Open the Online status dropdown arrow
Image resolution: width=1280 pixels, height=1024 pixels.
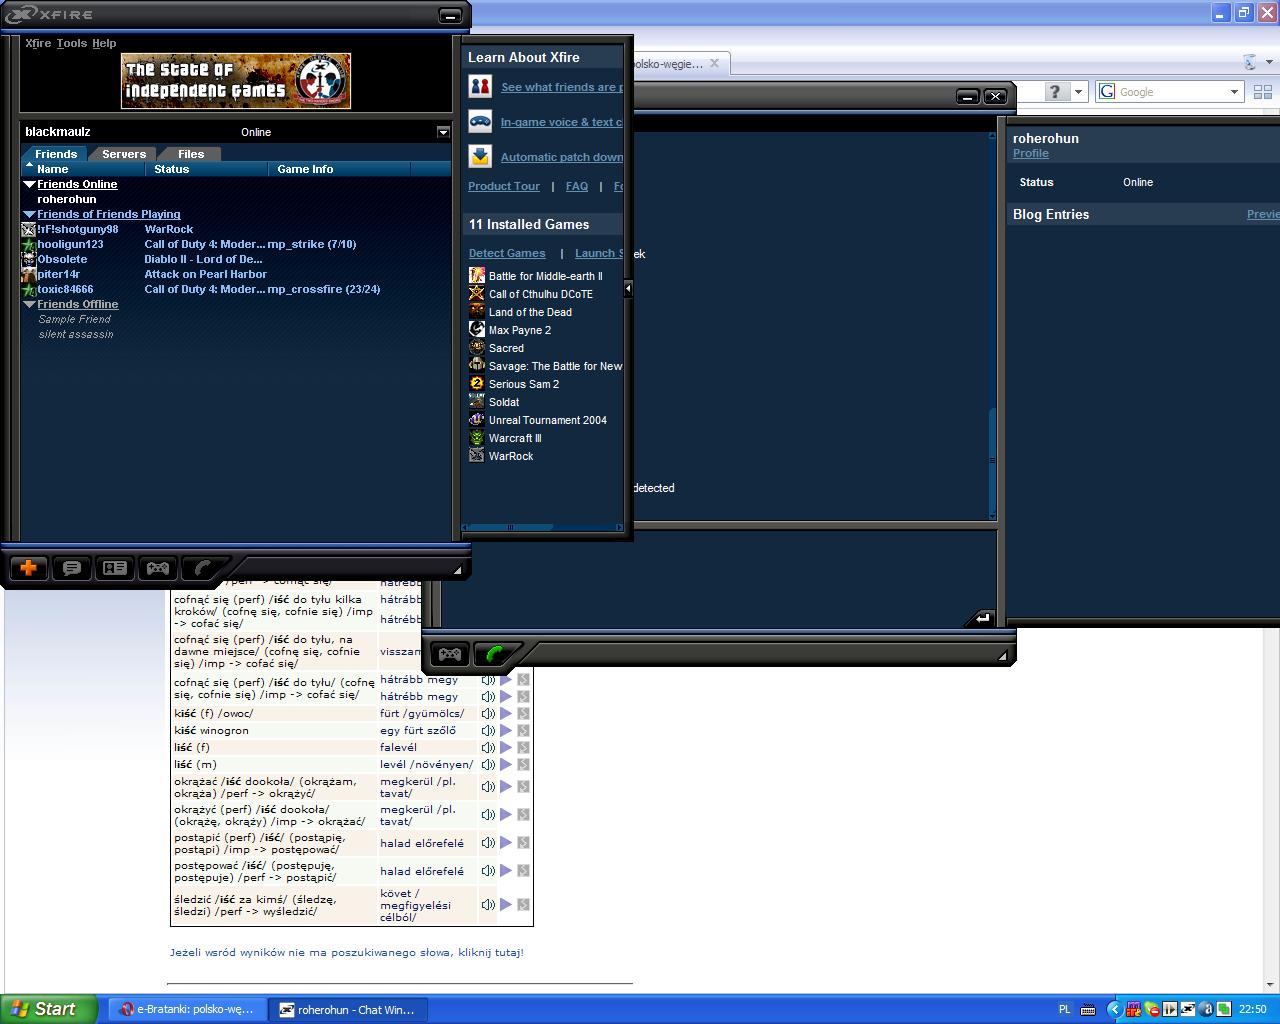coord(443,132)
